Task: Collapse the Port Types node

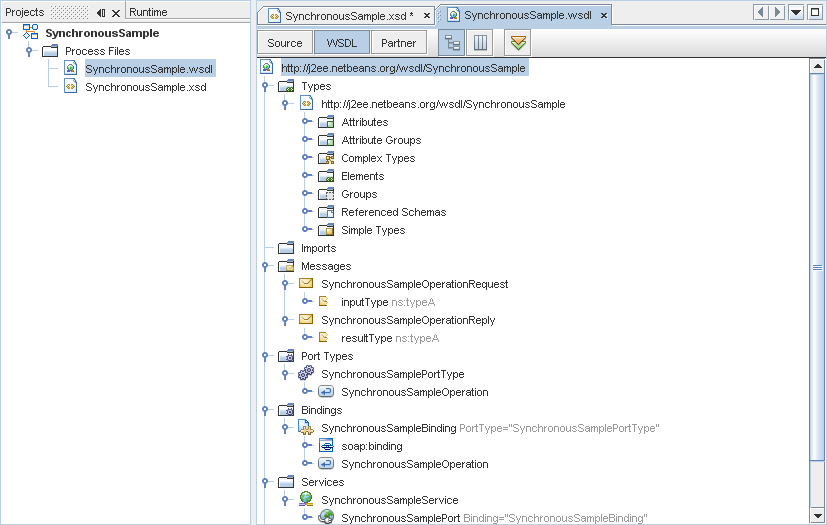Action: (x=265, y=357)
